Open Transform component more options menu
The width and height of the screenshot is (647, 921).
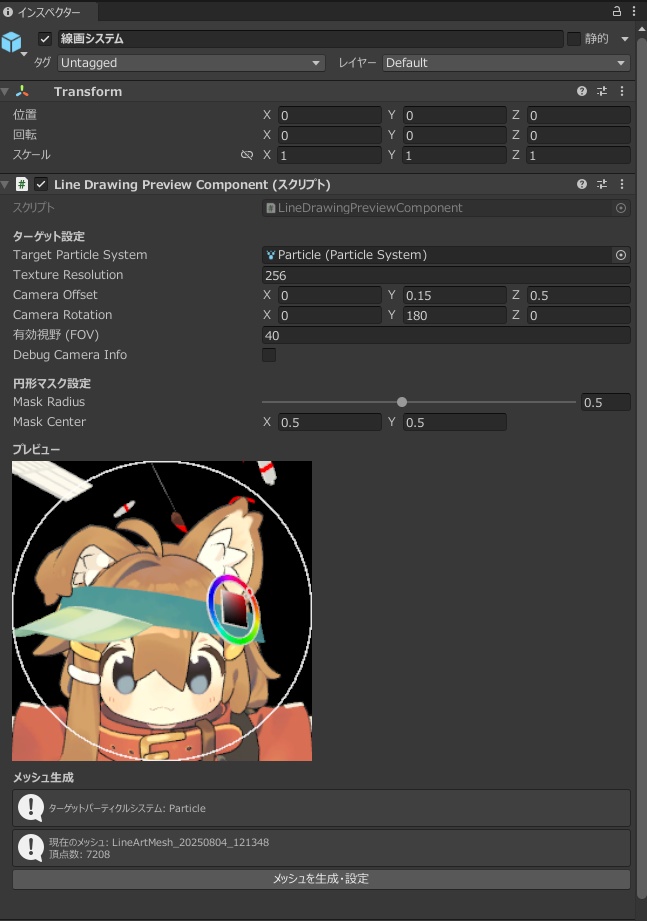[622, 91]
